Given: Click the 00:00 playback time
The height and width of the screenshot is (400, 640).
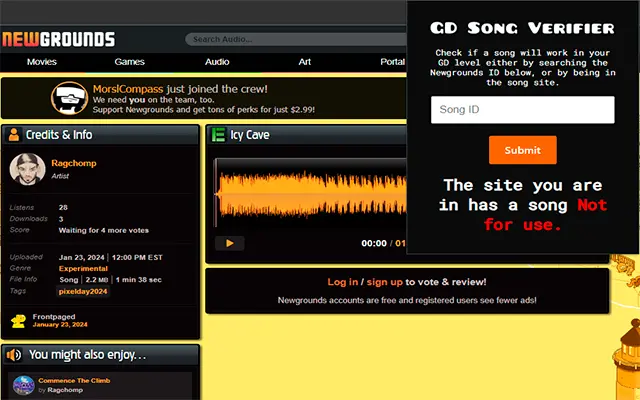Looking at the screenshot, I should (x=374, y=243).
